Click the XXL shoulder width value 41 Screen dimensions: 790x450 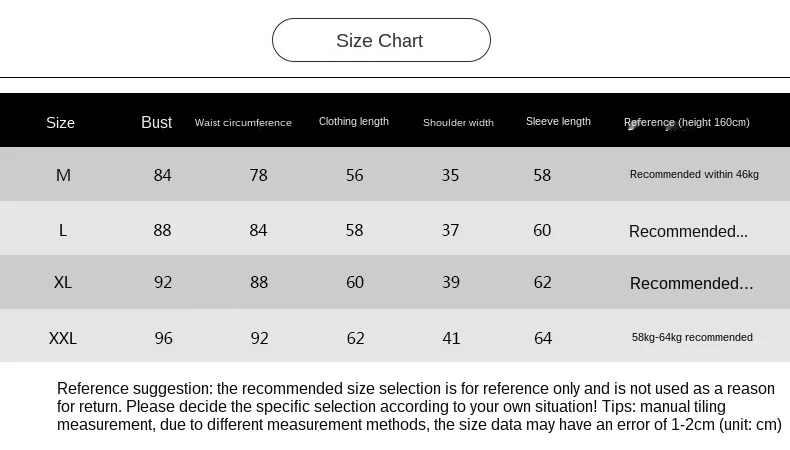451,338
